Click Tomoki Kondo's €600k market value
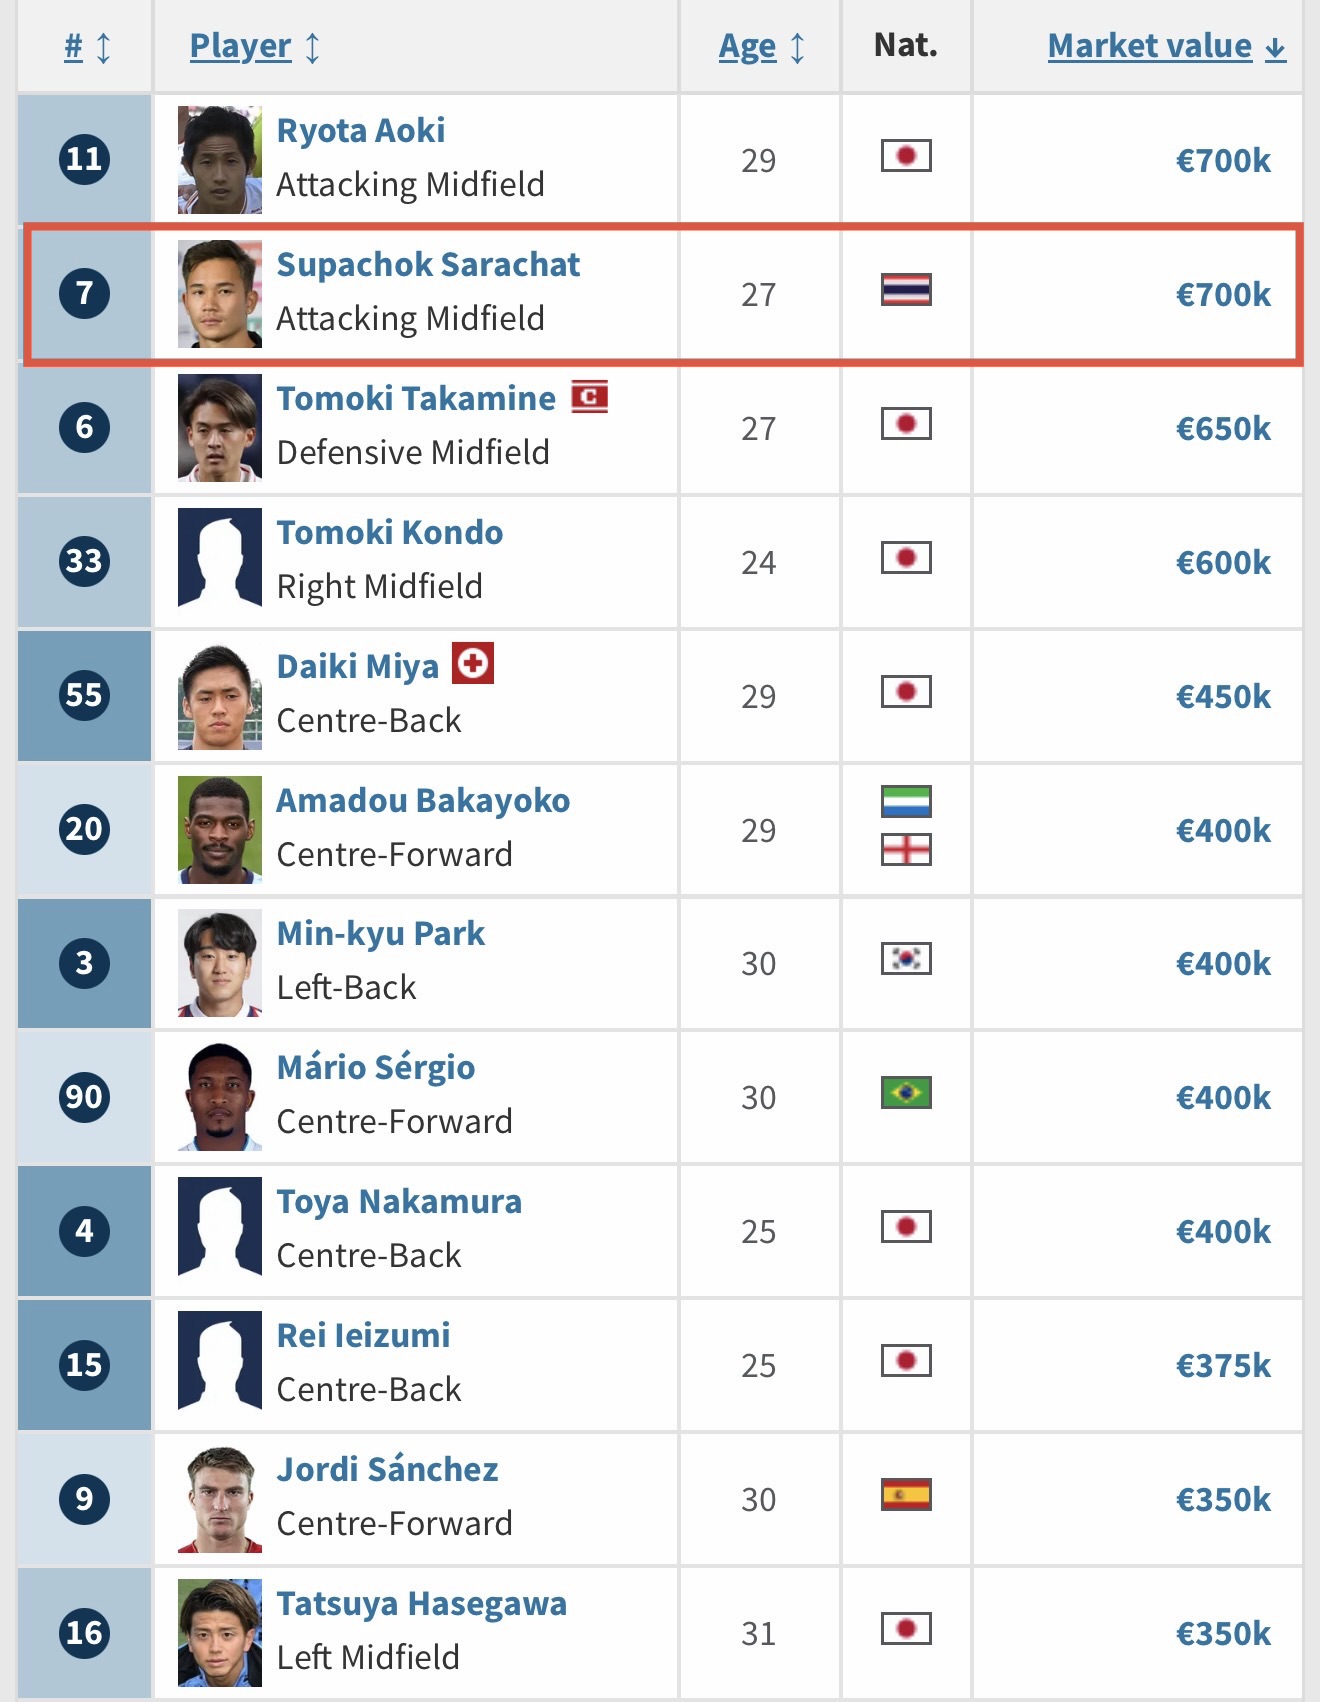 pyautogui.click(x=1222, y=563)
